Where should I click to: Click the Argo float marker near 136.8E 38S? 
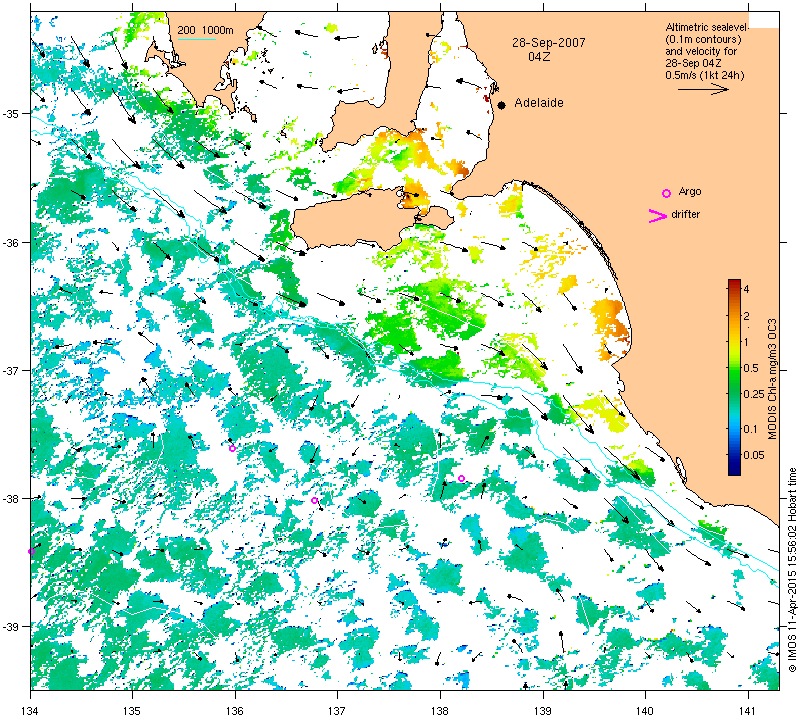click(x=314, y=501)
